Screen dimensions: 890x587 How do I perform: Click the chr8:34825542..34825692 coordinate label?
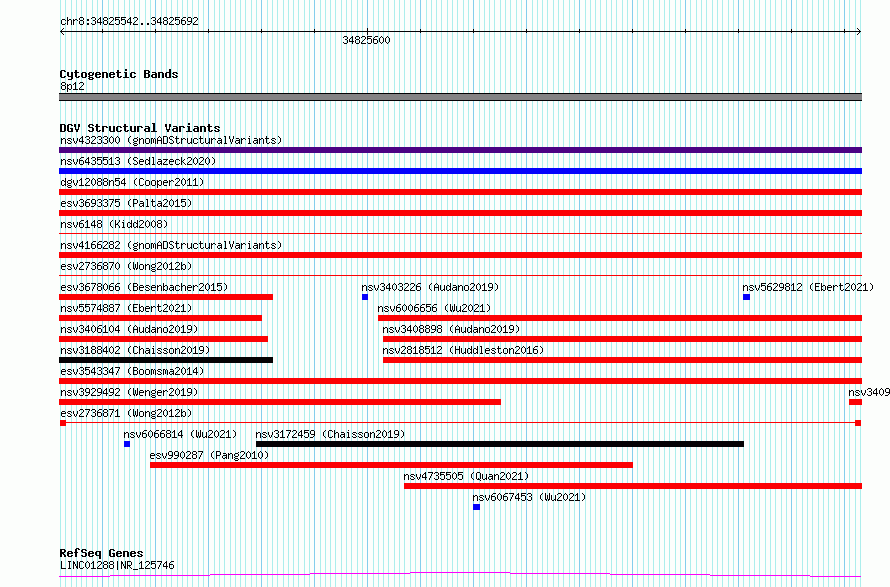(129, 21)
